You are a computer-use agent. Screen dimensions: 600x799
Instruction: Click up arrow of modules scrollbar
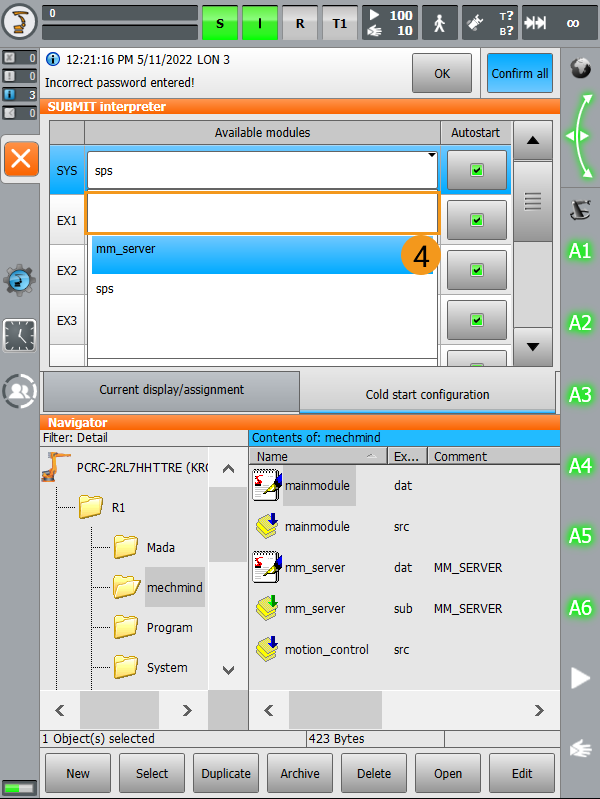click(533, 141)
